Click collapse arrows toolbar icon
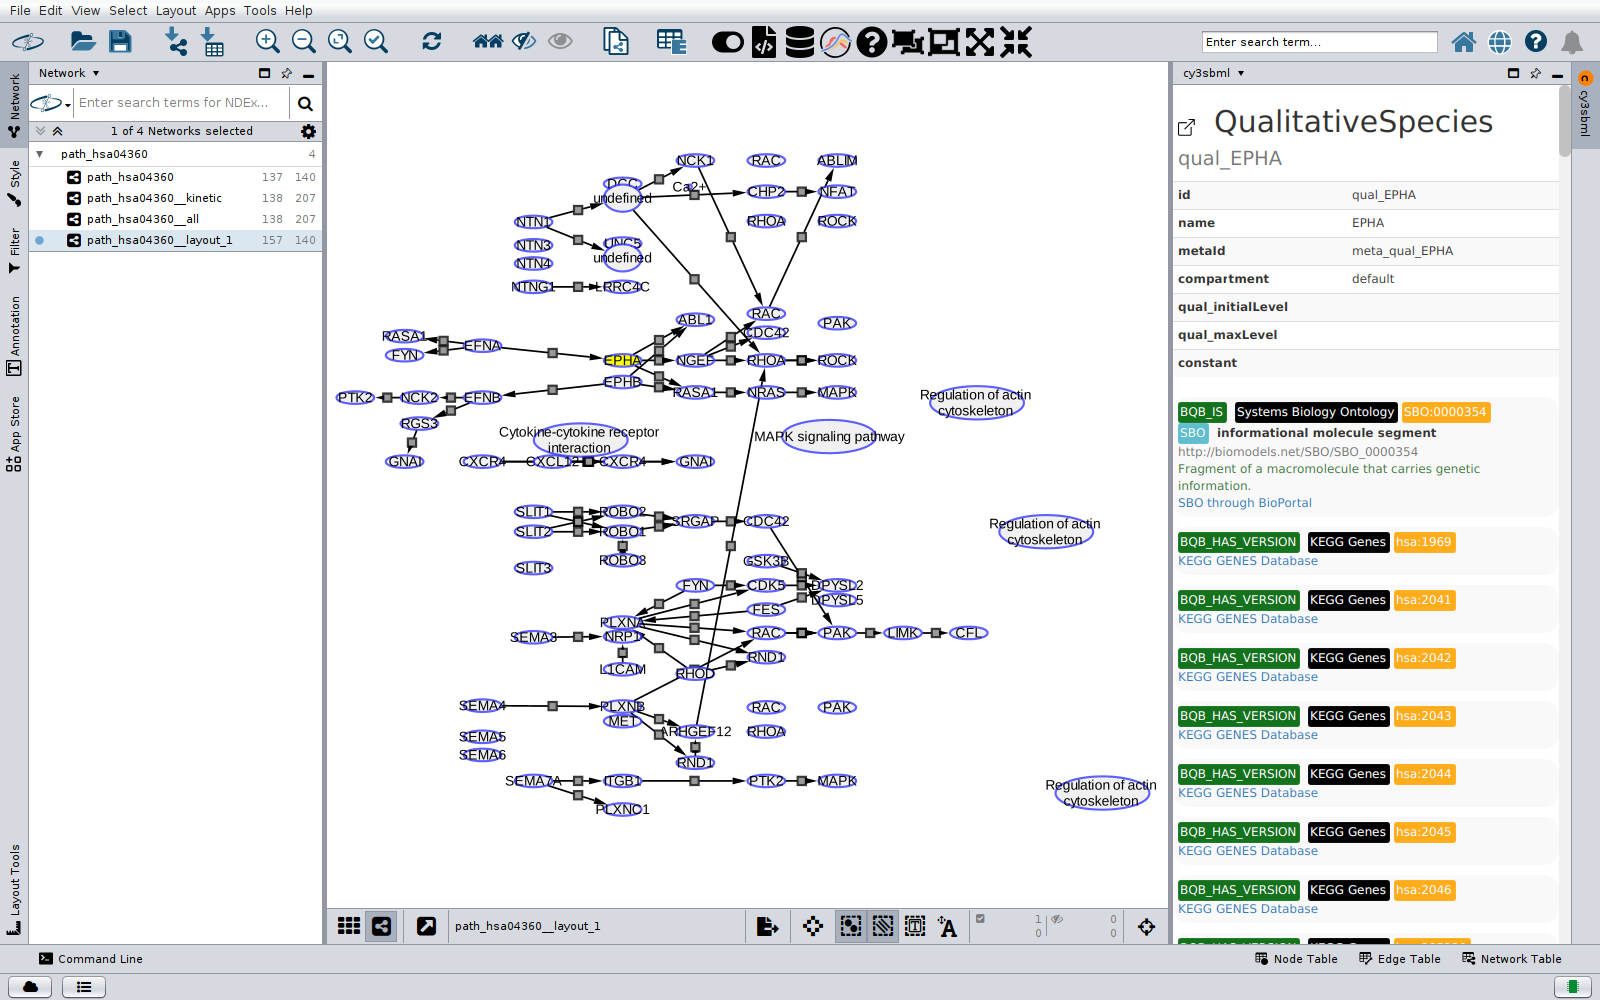 1015,42
